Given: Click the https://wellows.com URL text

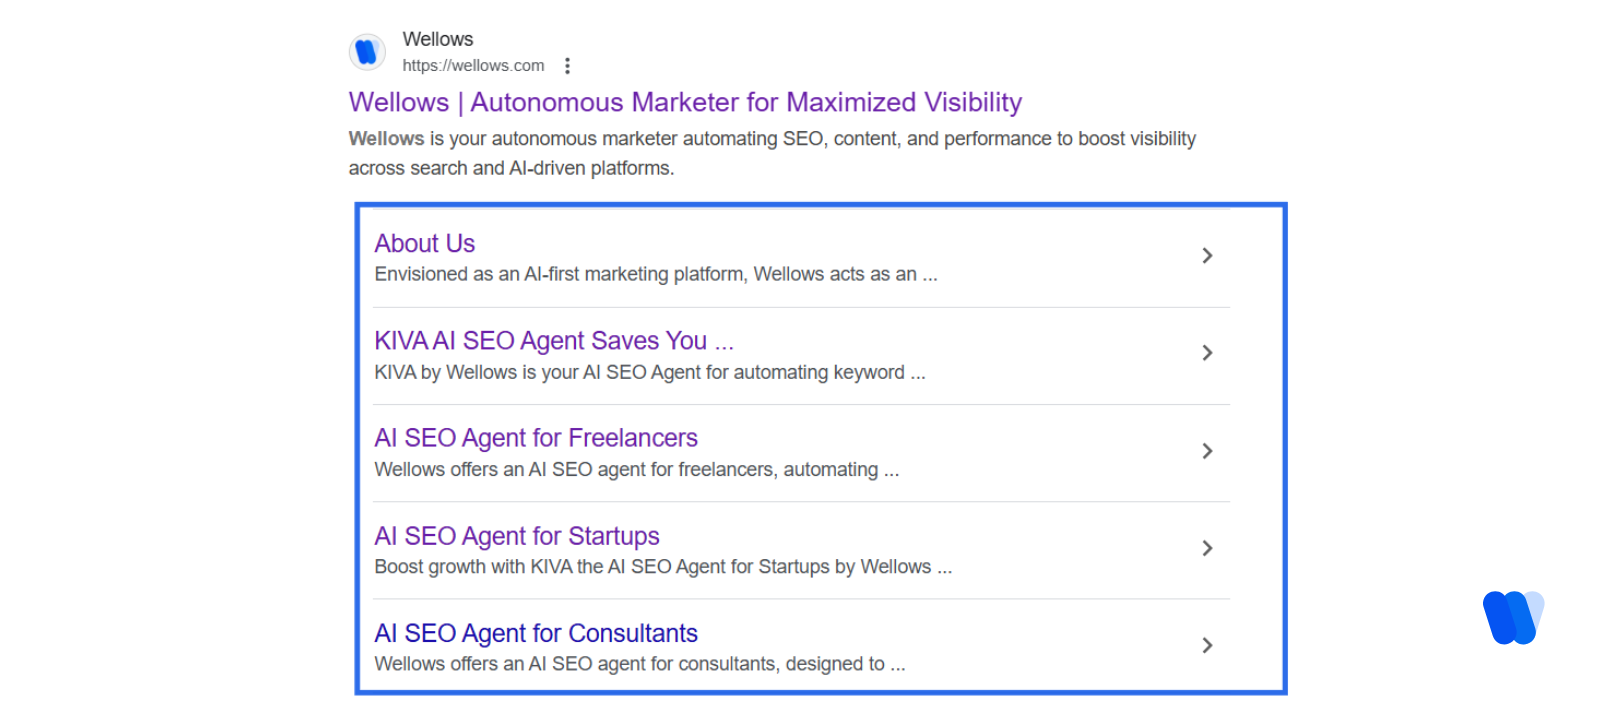Looking at the screenshot, I should (x=473, y=66).
